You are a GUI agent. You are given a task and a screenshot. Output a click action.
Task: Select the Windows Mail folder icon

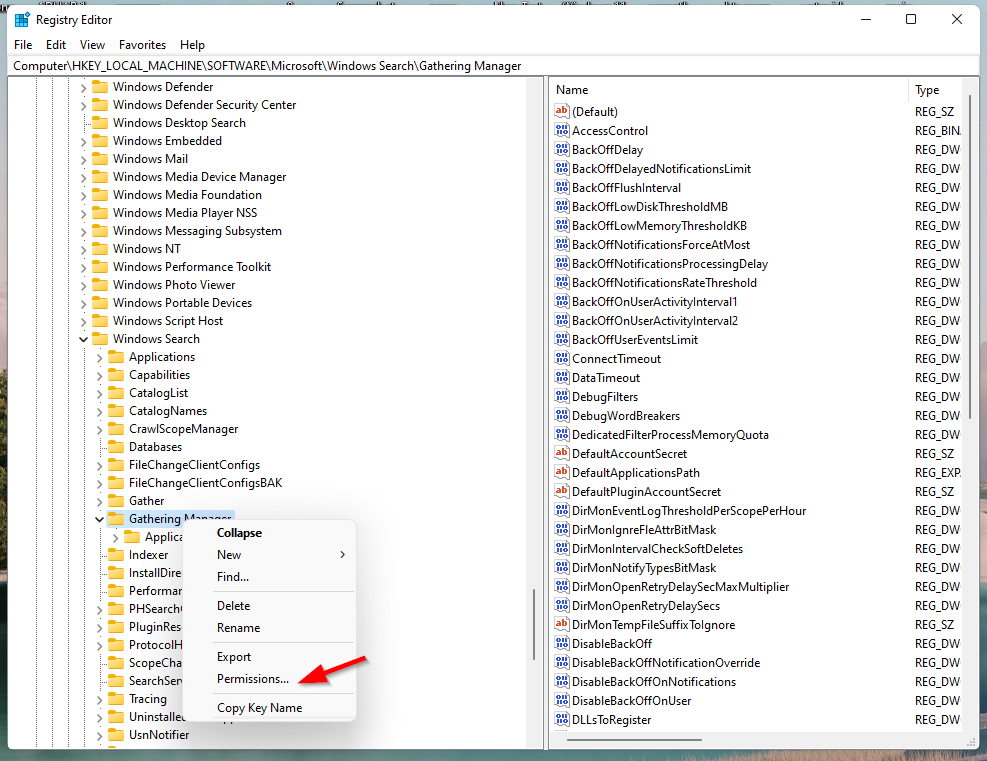coord(100,159)
